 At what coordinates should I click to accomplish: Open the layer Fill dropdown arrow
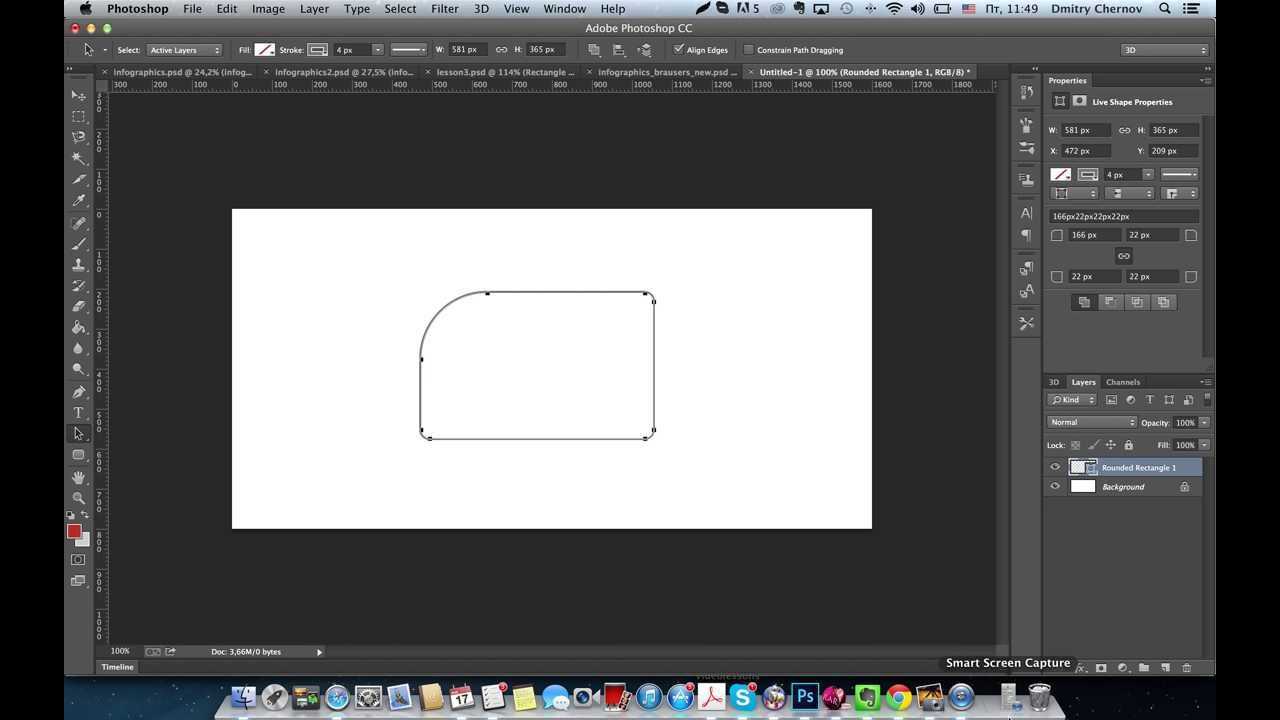pyautogui.click(x=1205, y=445)
